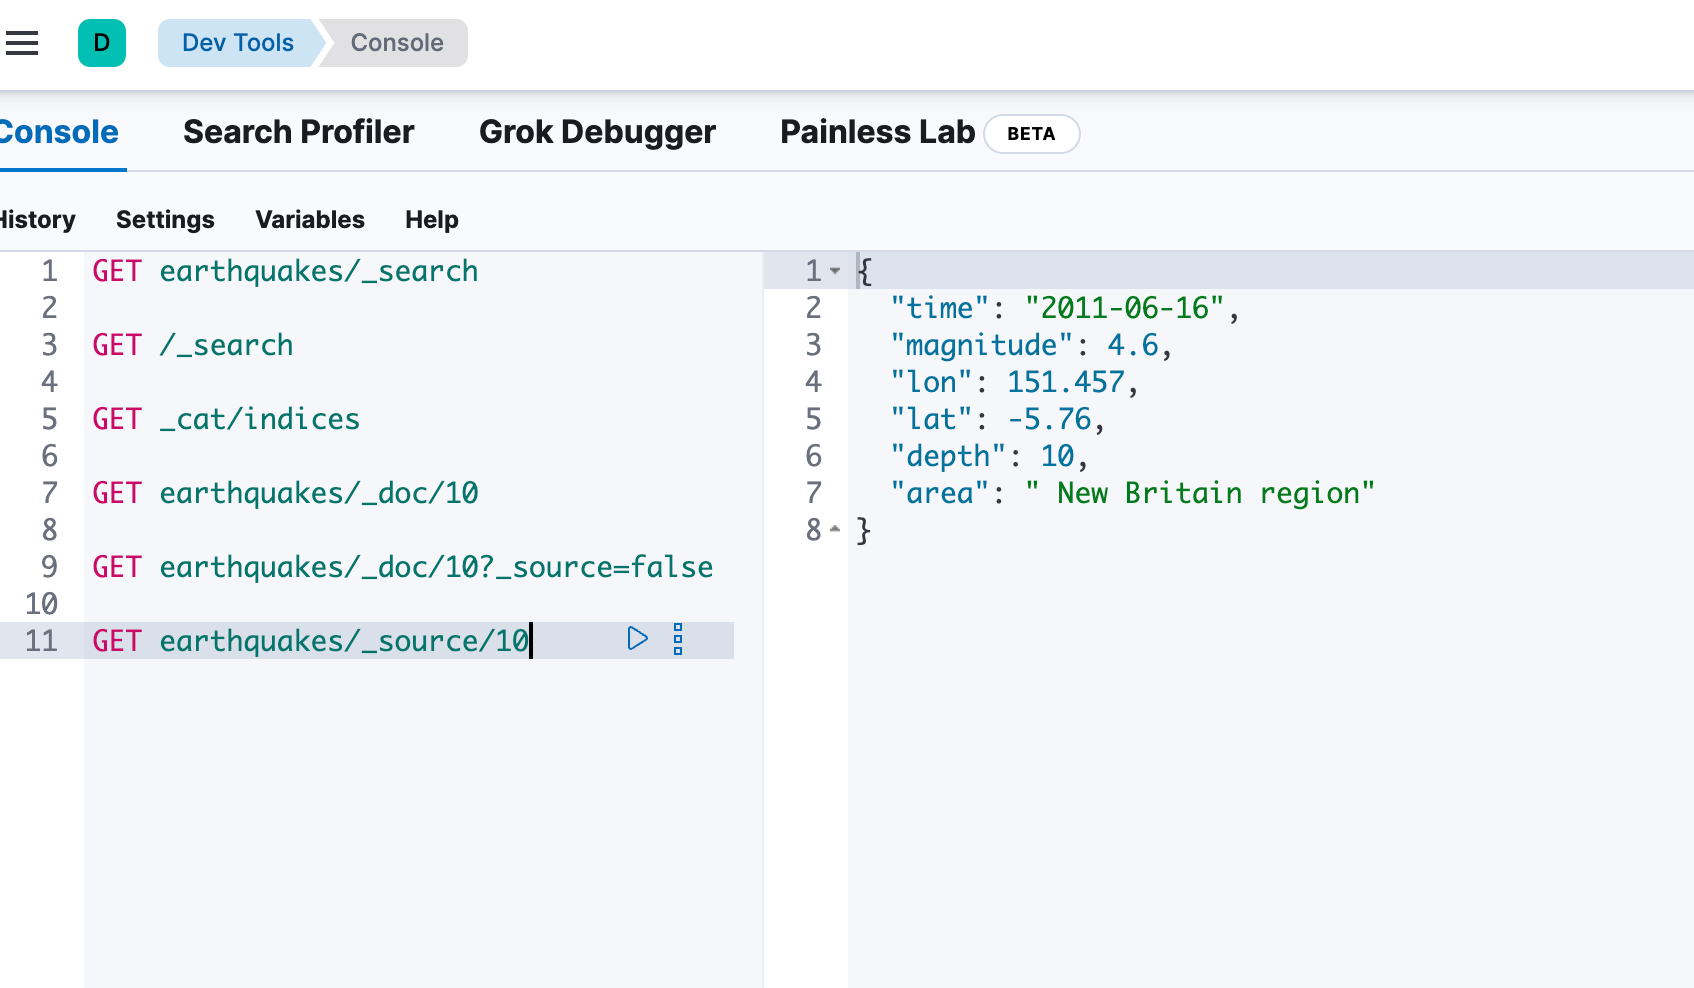Click the GET _cat/indices request line

(226, 419)
